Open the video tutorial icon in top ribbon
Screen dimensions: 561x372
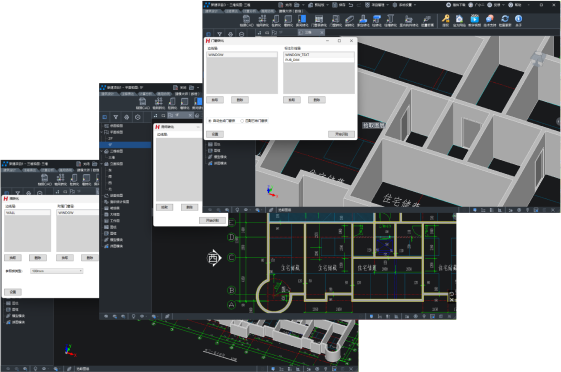click(x=474, y=19)
